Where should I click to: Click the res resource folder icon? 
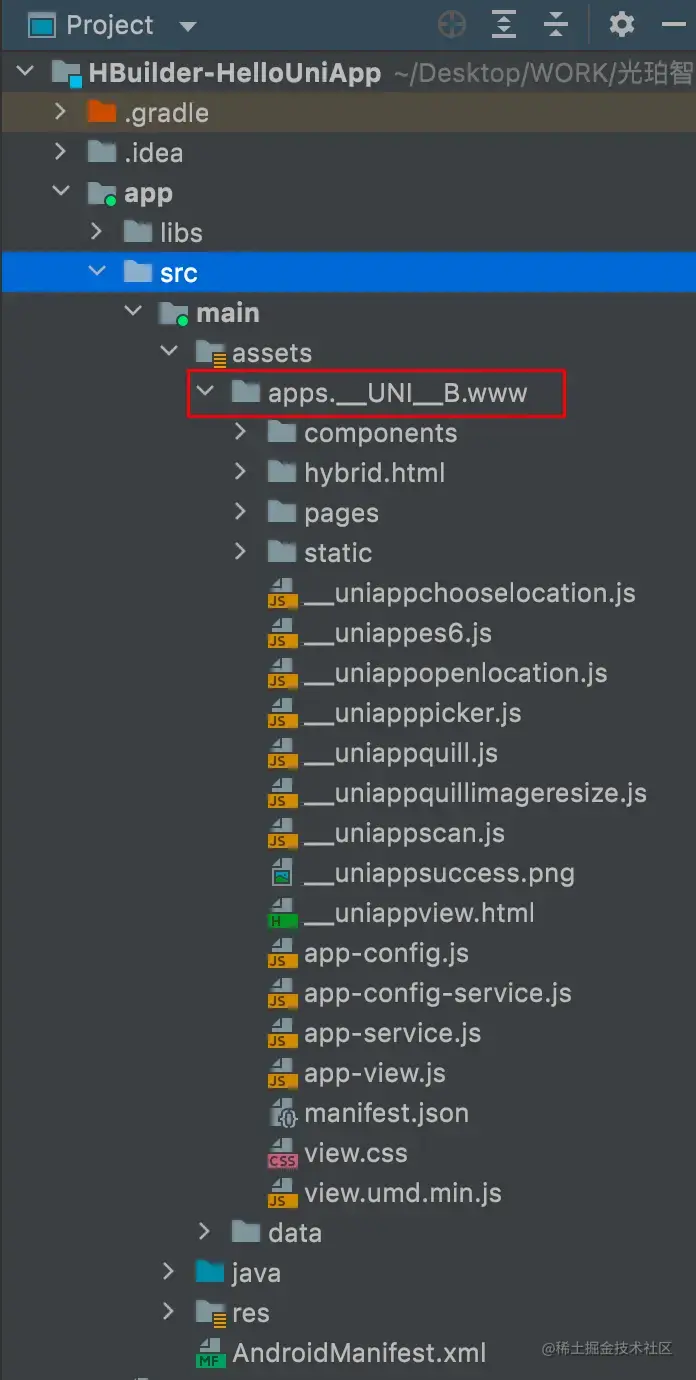pyautogui.click(x=211, y=1313)
